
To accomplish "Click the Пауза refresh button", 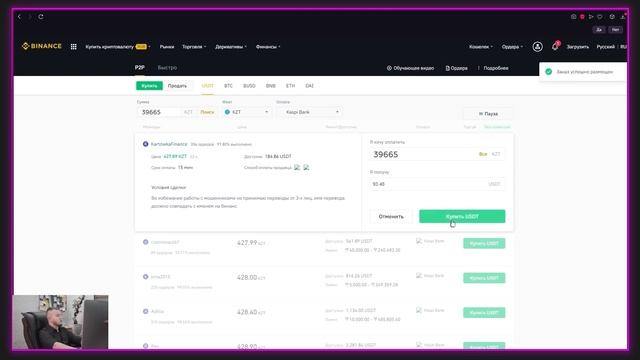I will coord(488,113).
